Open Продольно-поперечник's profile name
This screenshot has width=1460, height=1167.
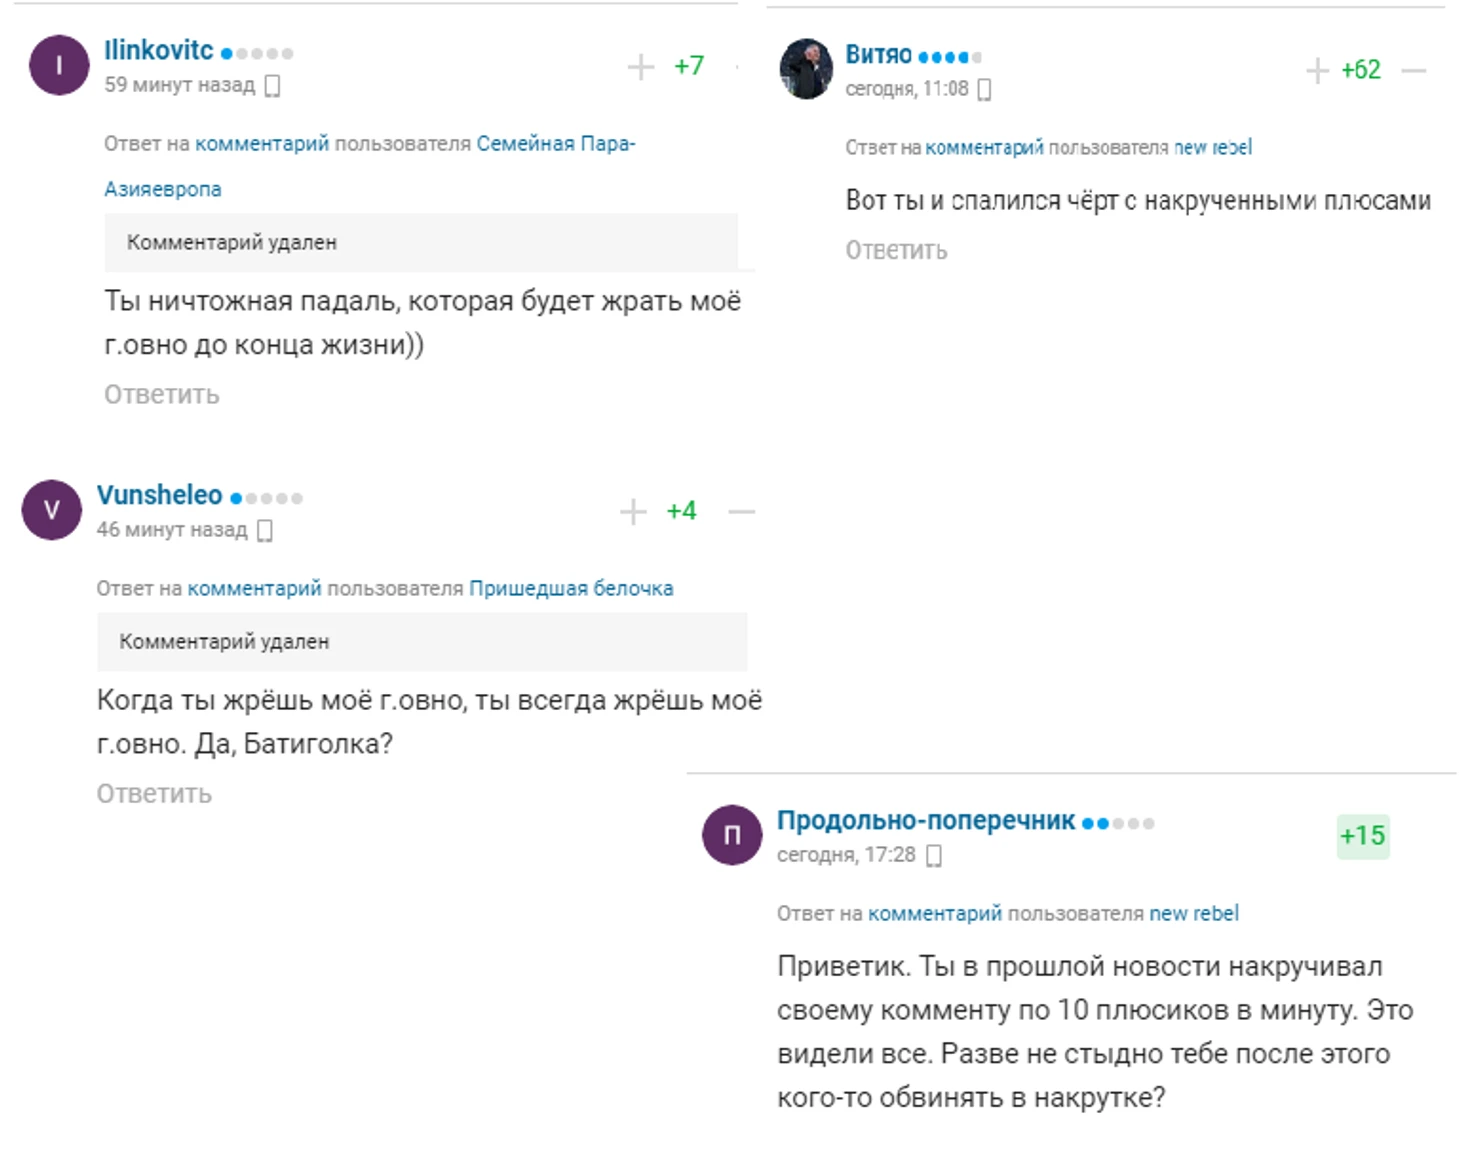[x=925, y=821]
